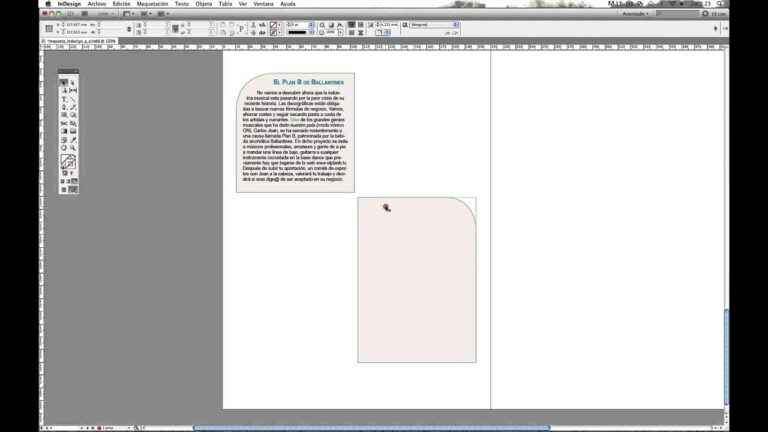Image resolution: width=768 pixels, height=432 pixels.
Task: Open Spotlight search in menu bar
Action: tap(720, 4)
